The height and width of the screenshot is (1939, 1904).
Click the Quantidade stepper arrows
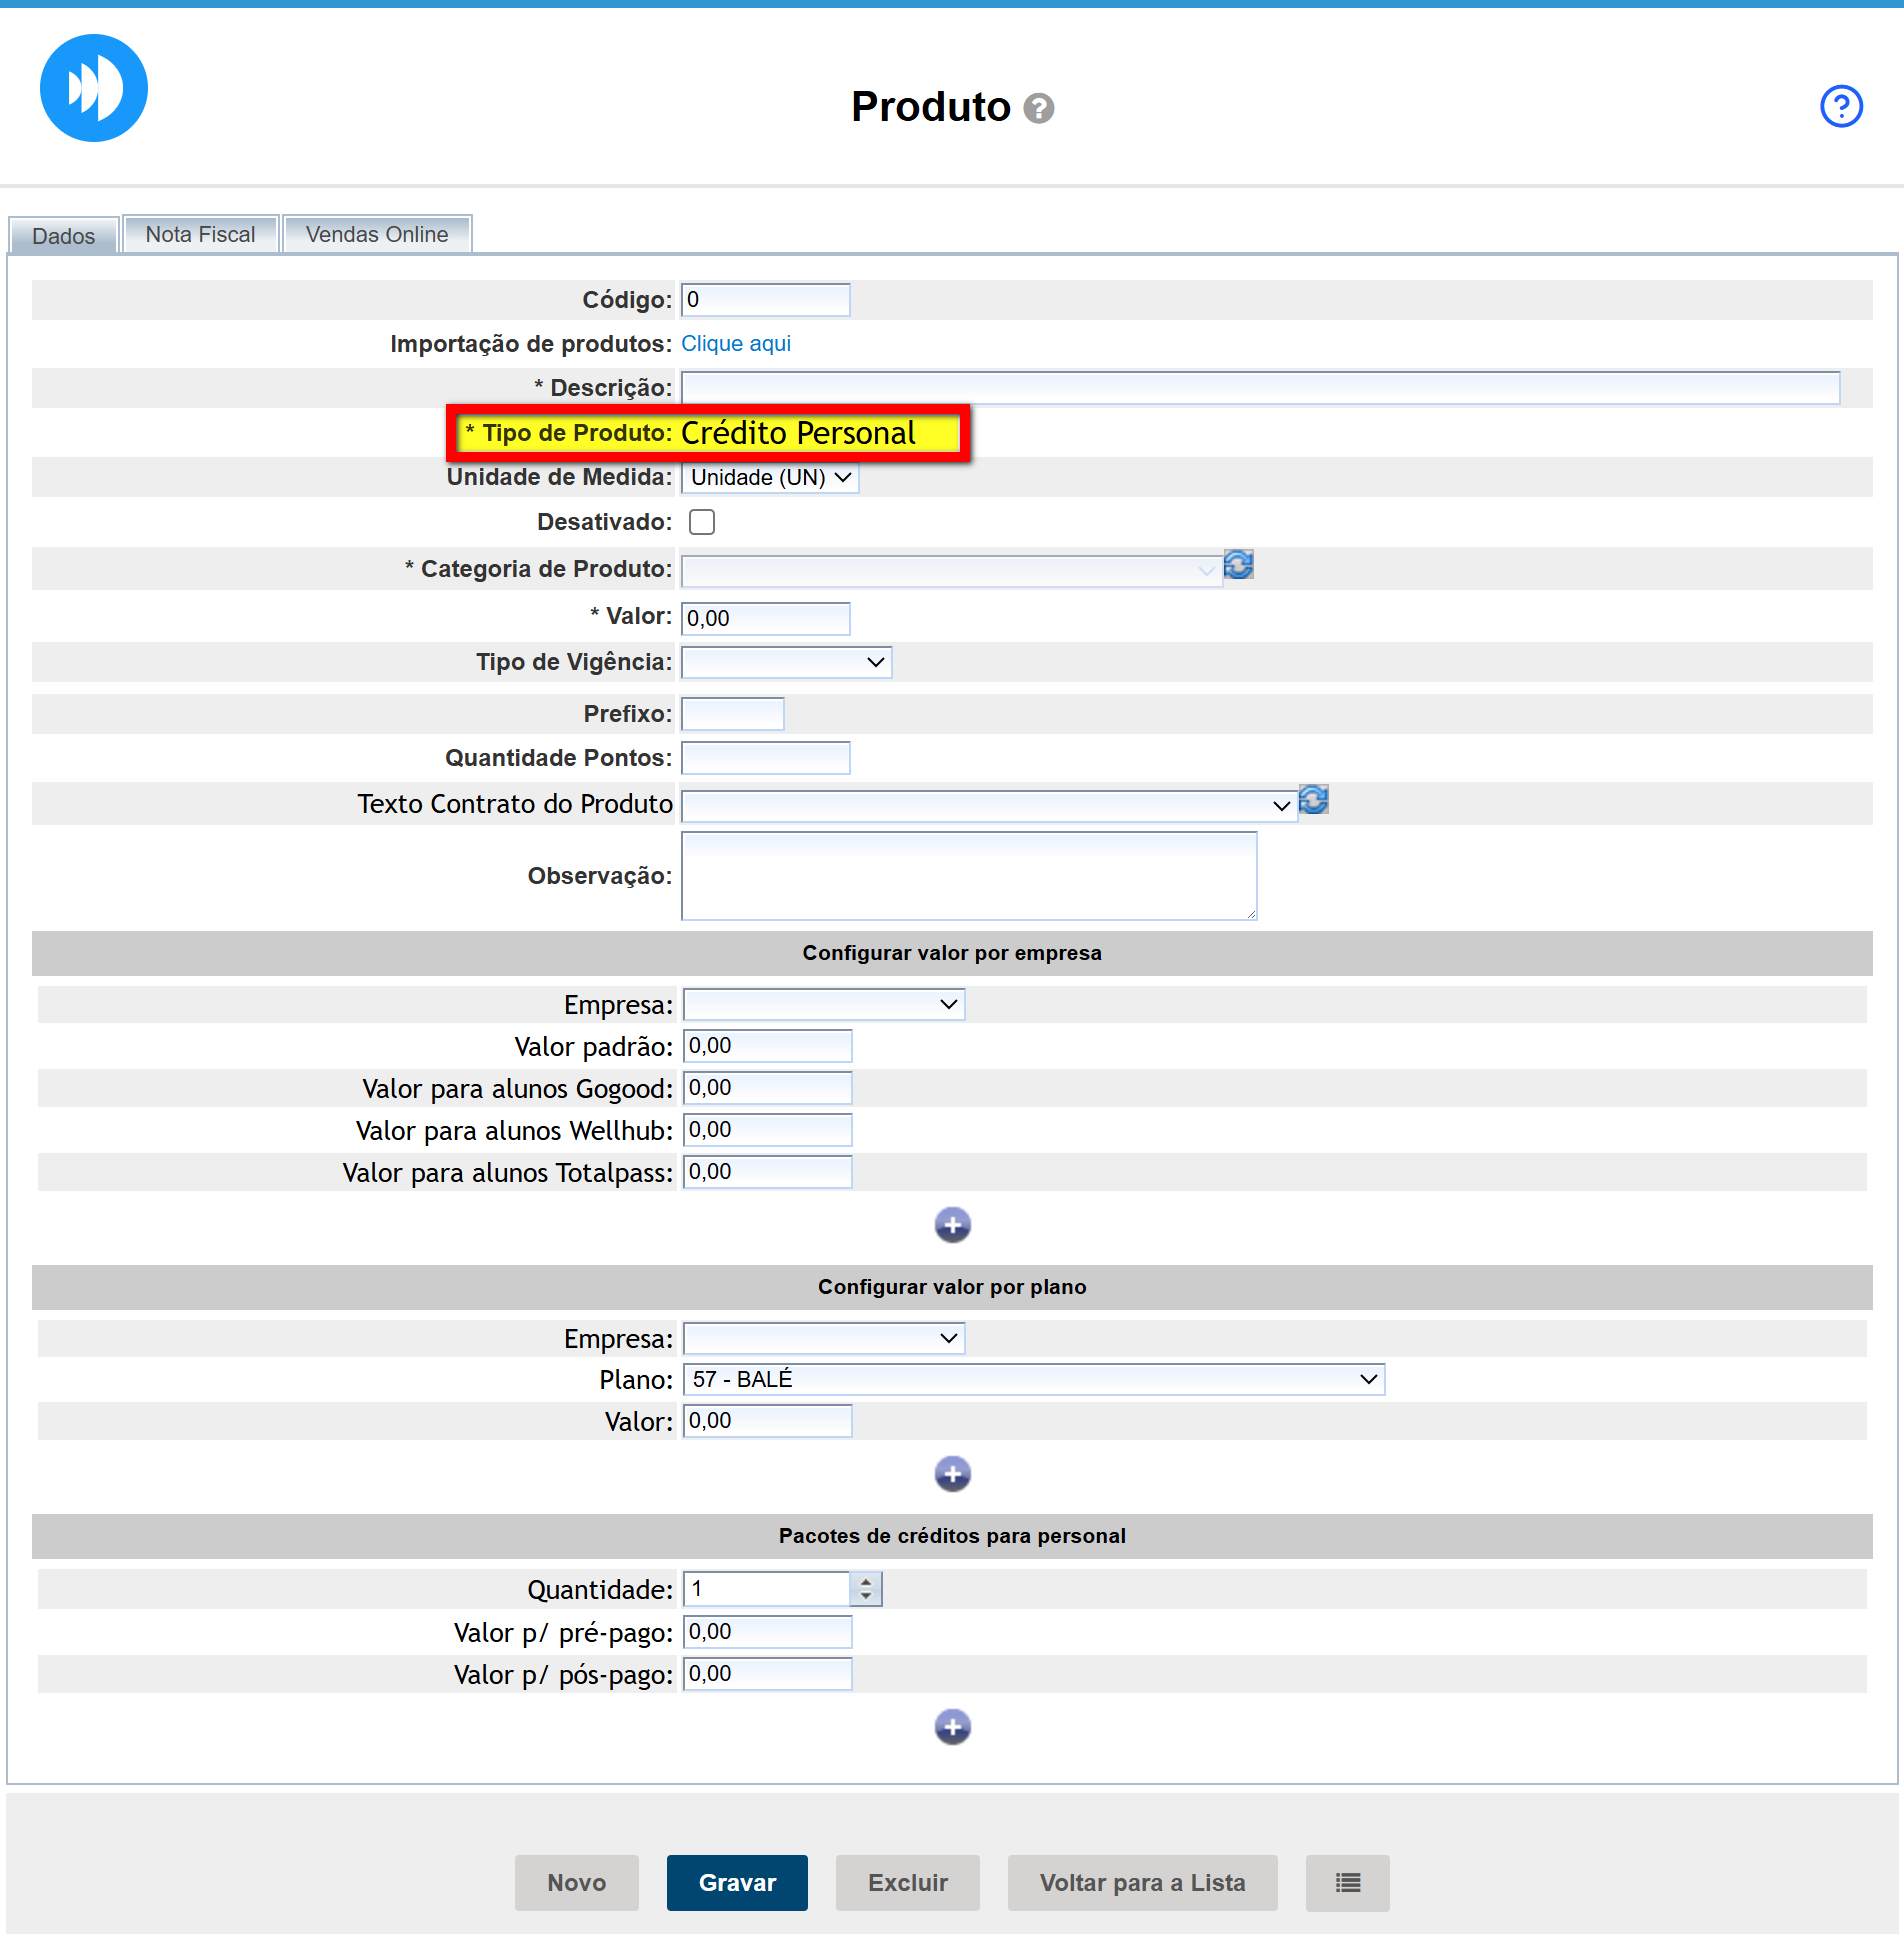pyautogui.click(x=866, y=1589)
